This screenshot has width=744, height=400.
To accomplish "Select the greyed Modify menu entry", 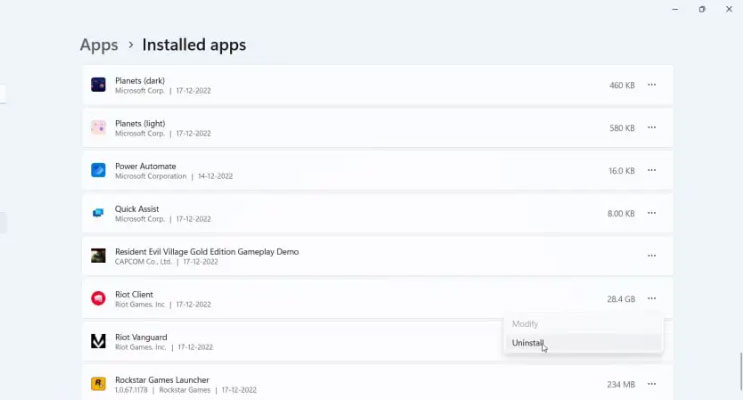I will tap(583, 324).
